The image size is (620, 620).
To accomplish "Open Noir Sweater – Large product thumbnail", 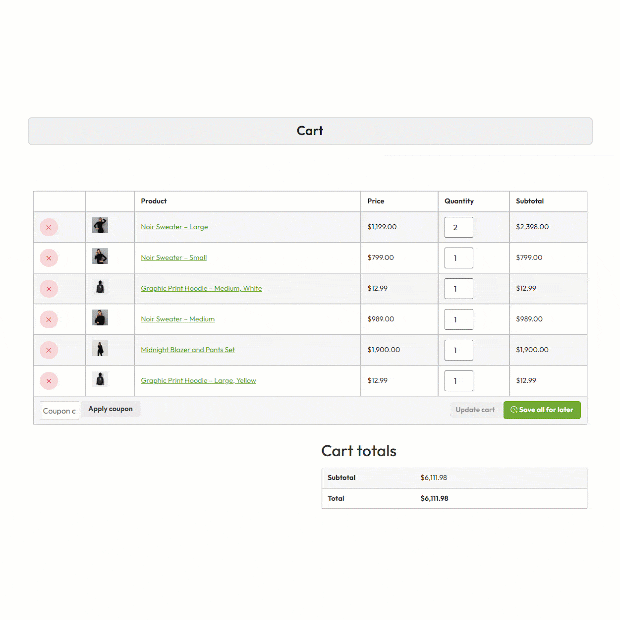I will pos(100,227).
